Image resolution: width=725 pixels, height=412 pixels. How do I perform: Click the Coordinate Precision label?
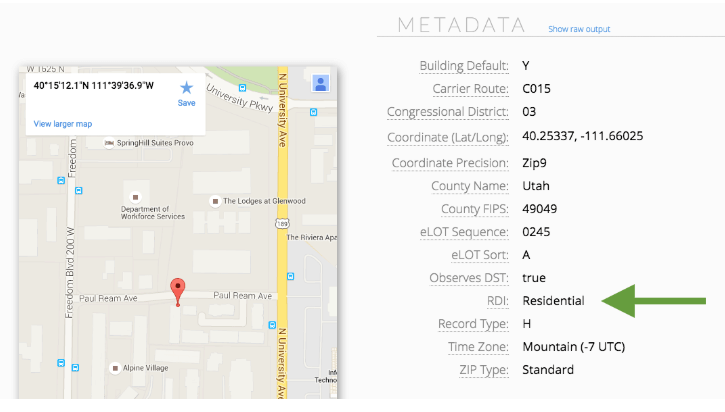click(451, 163)
